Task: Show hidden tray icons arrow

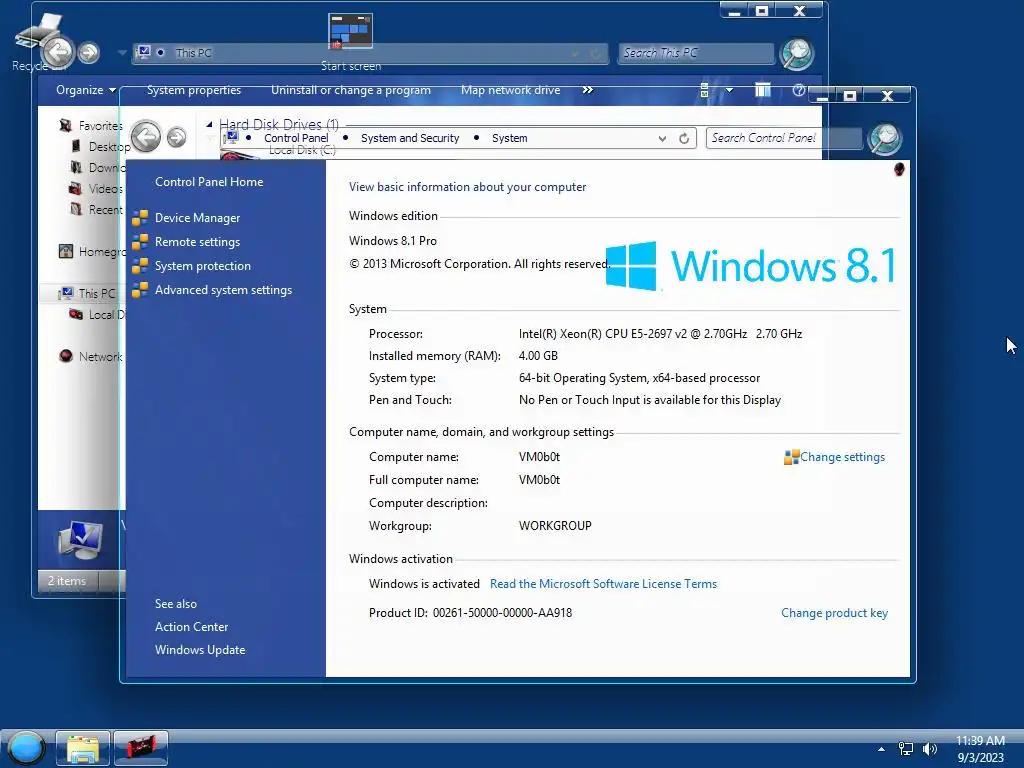Action: coord(882,749)
